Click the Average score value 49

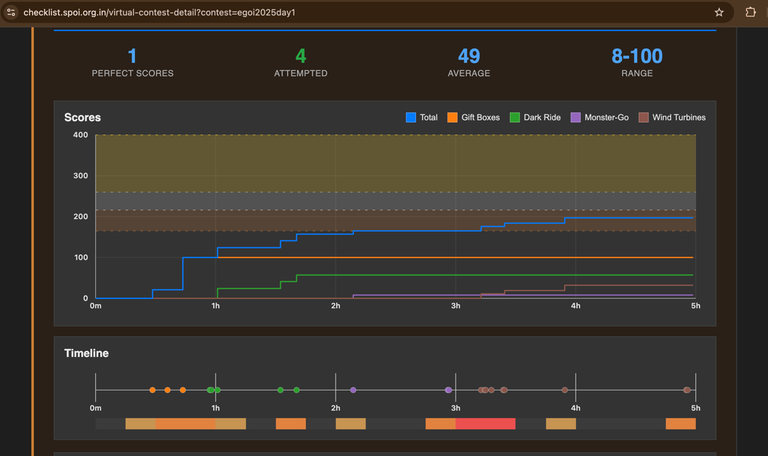coord(469,56)
